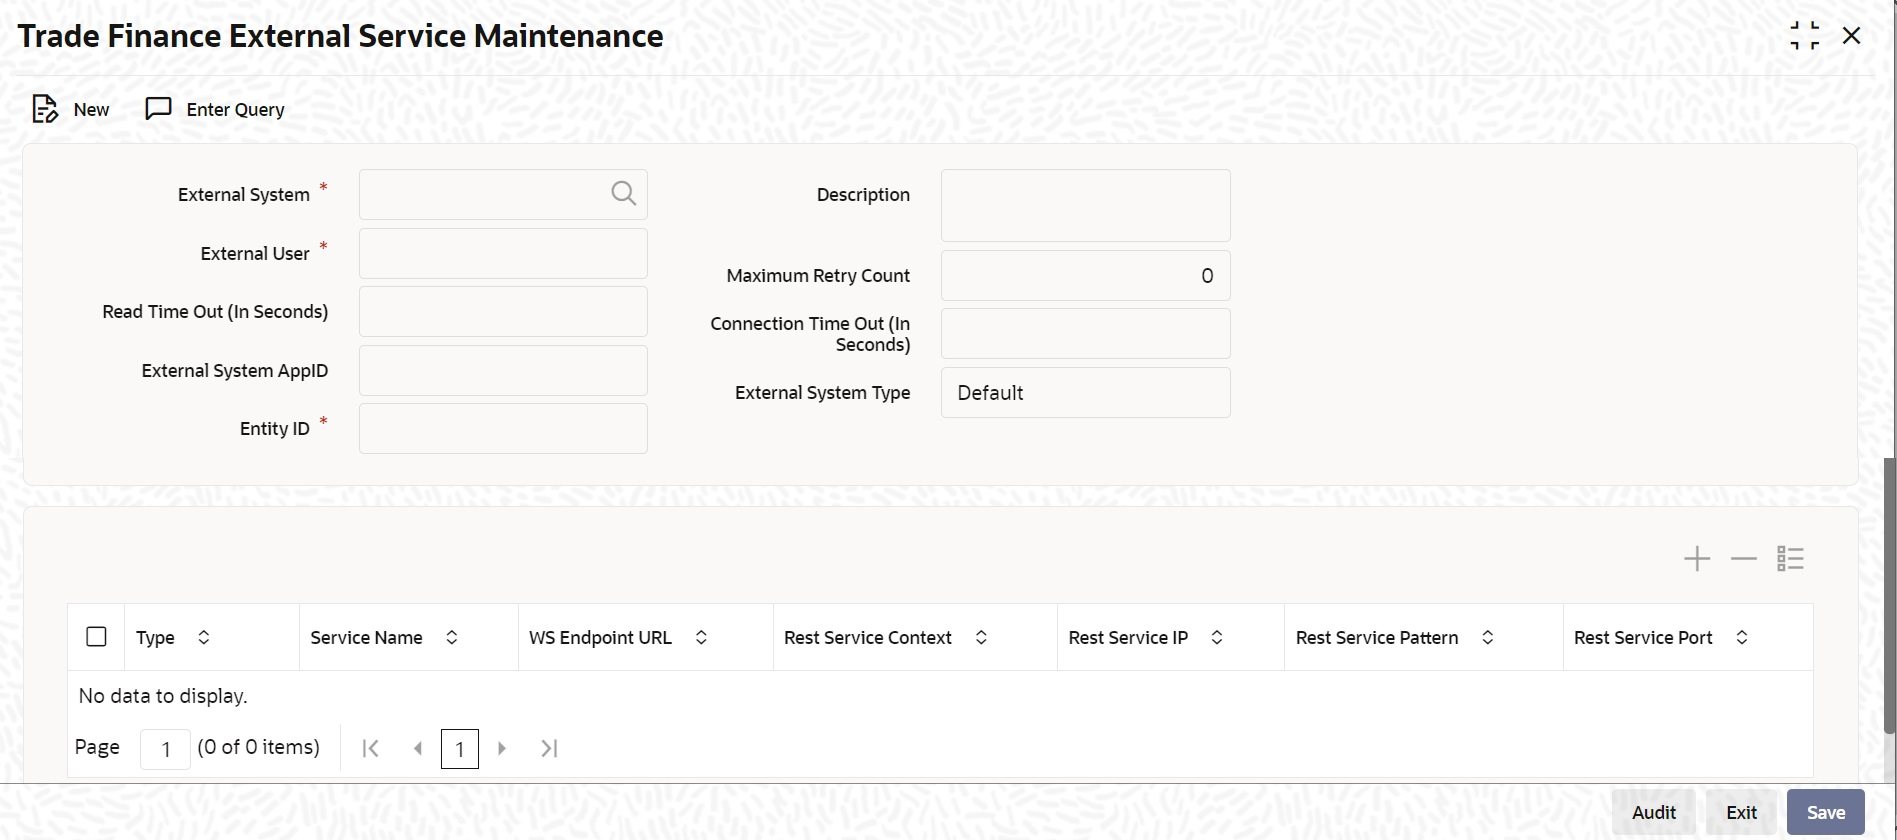Click the New record icon
1897x840 pixels.
tap(45, 109)
